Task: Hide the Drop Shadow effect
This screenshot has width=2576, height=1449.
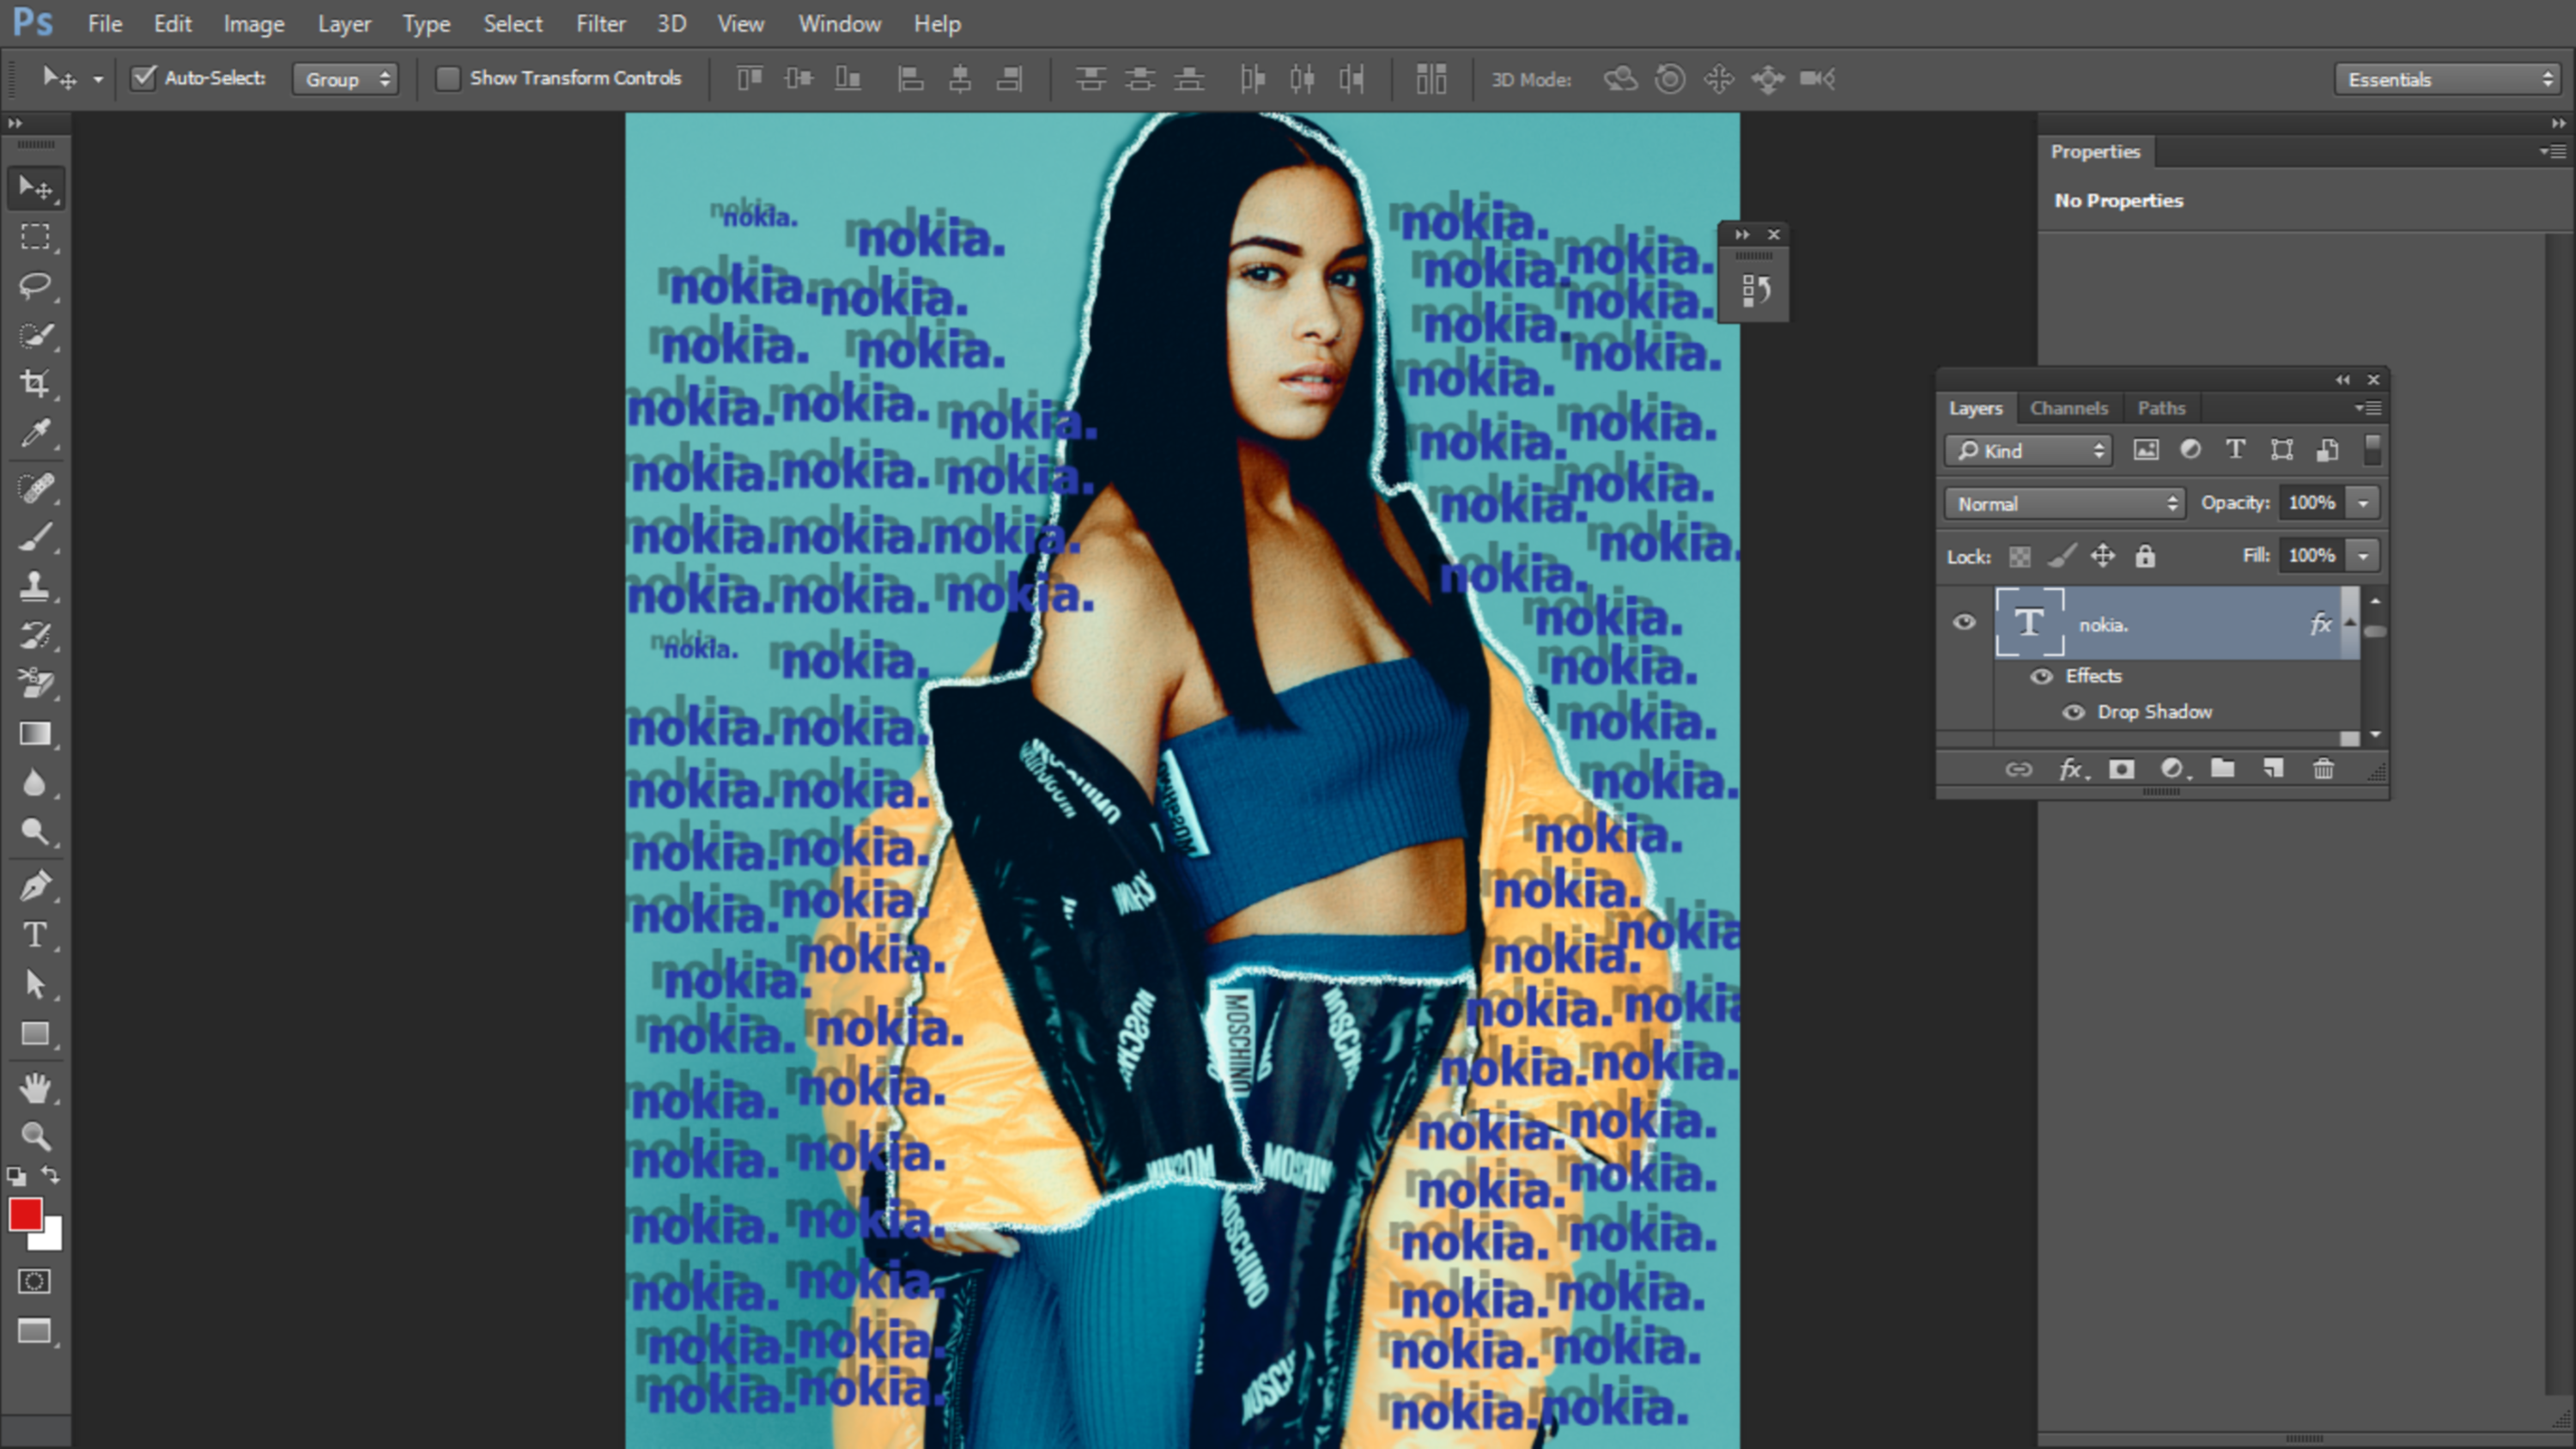Action: click(2073, 713)
